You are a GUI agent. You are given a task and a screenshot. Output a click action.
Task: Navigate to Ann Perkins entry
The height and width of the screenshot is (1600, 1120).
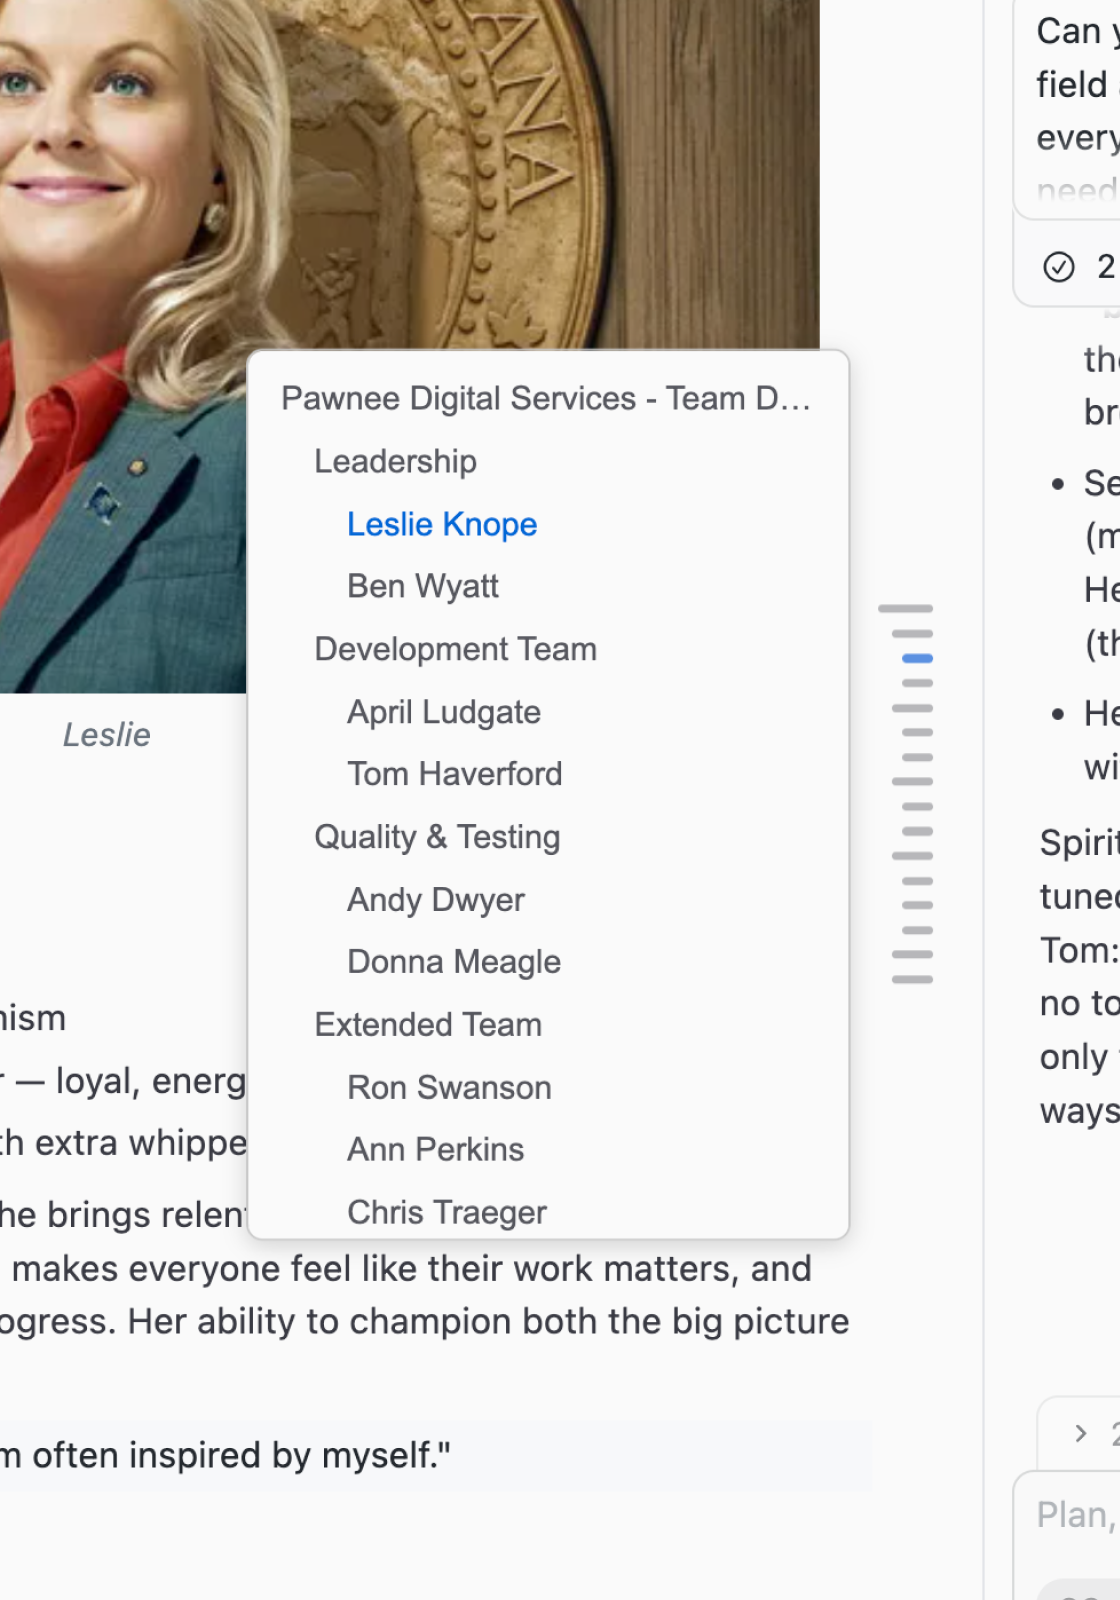point(435,1150)
